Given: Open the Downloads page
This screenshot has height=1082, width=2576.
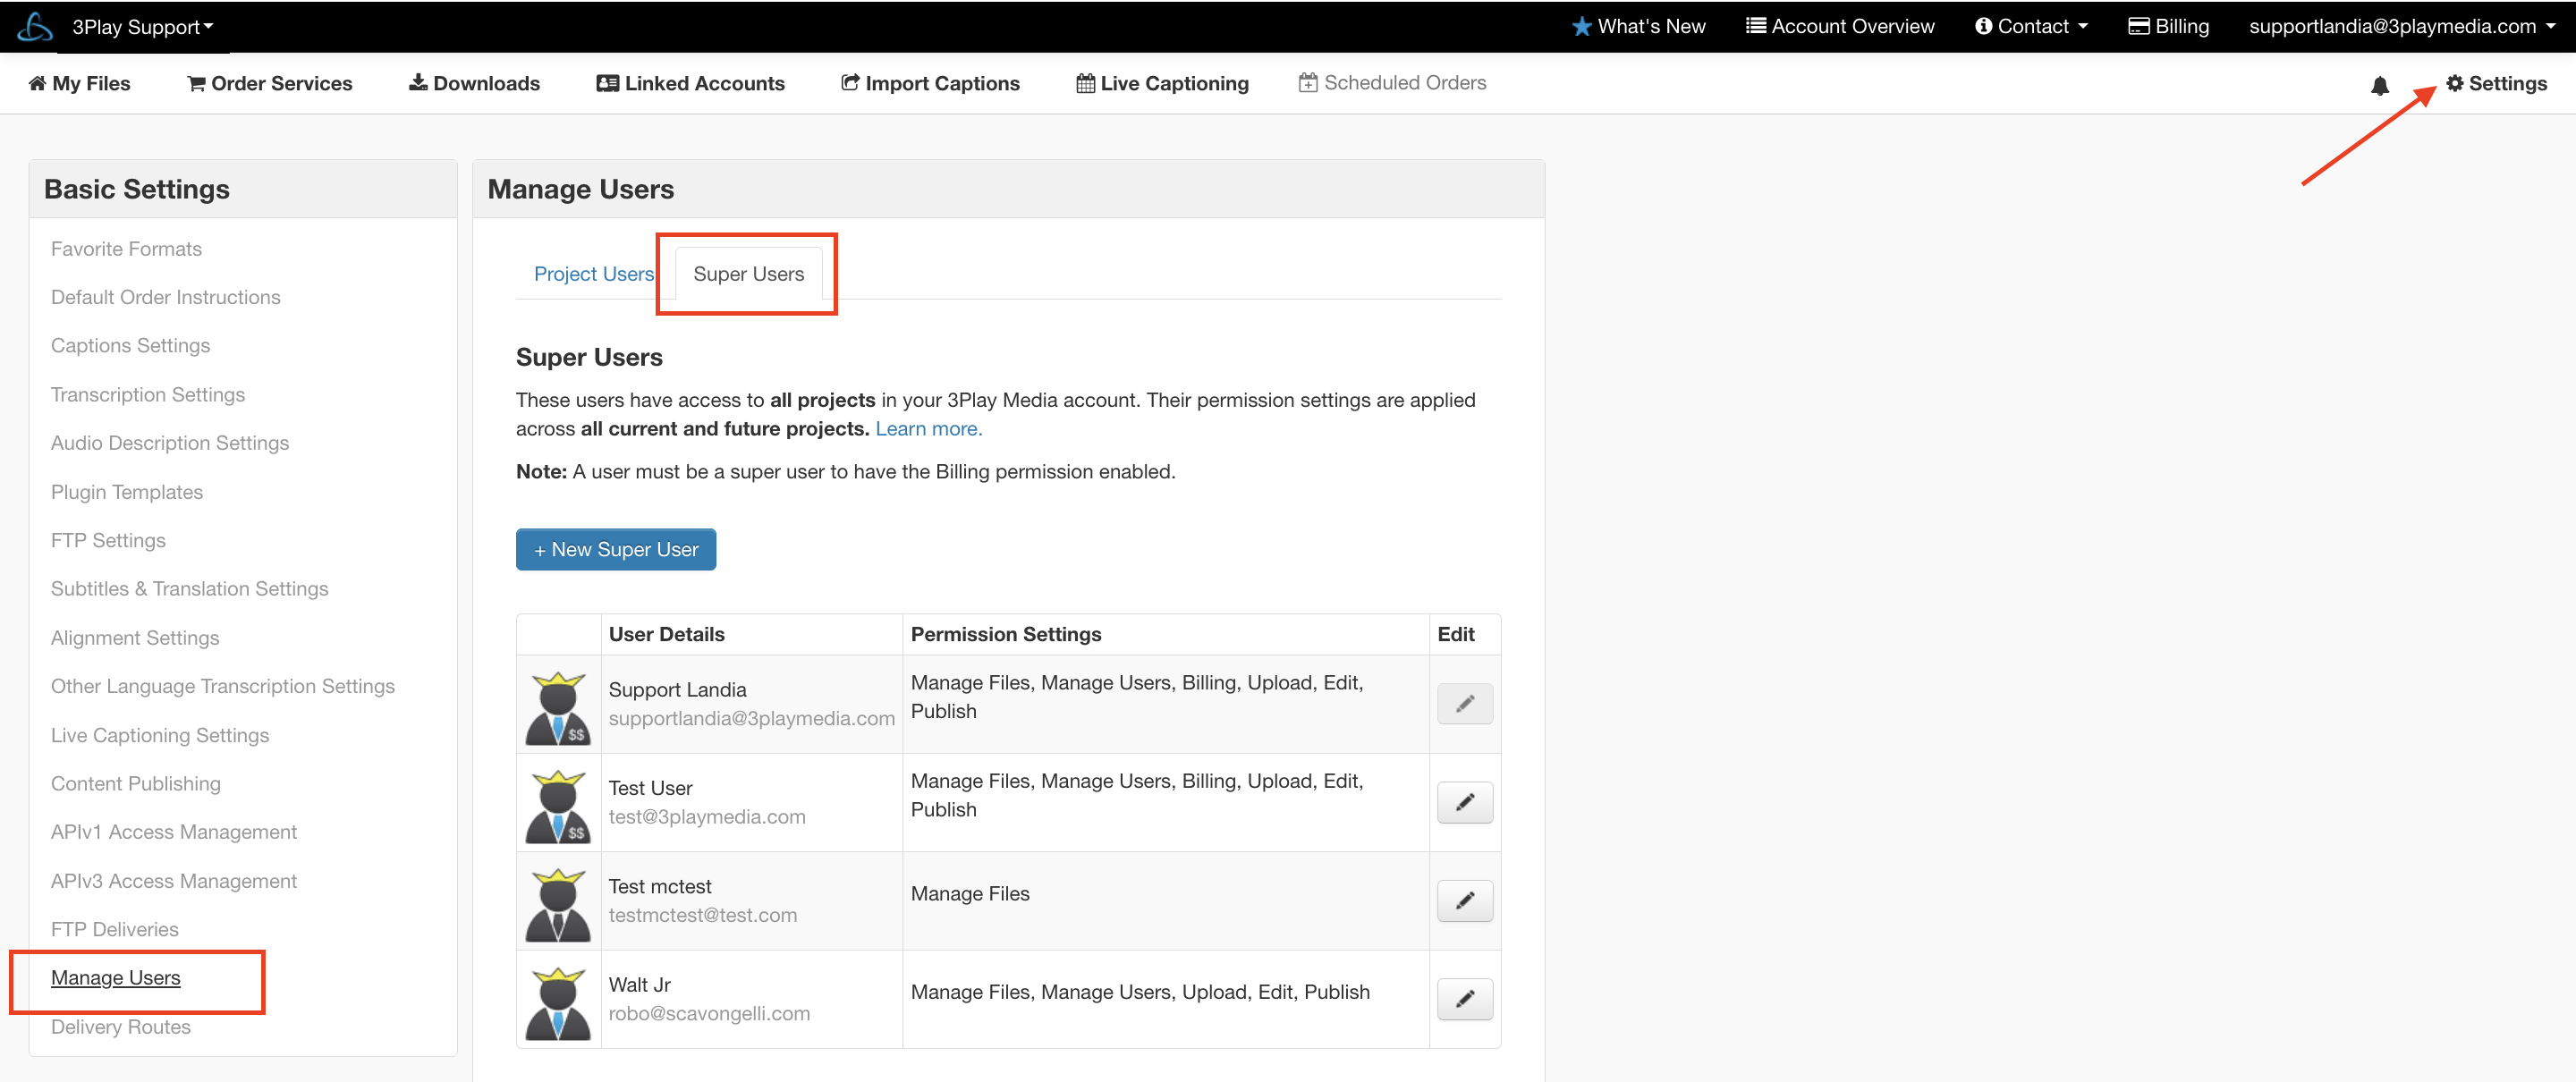Looking at the screenshot, I should [x=474, y=83].
